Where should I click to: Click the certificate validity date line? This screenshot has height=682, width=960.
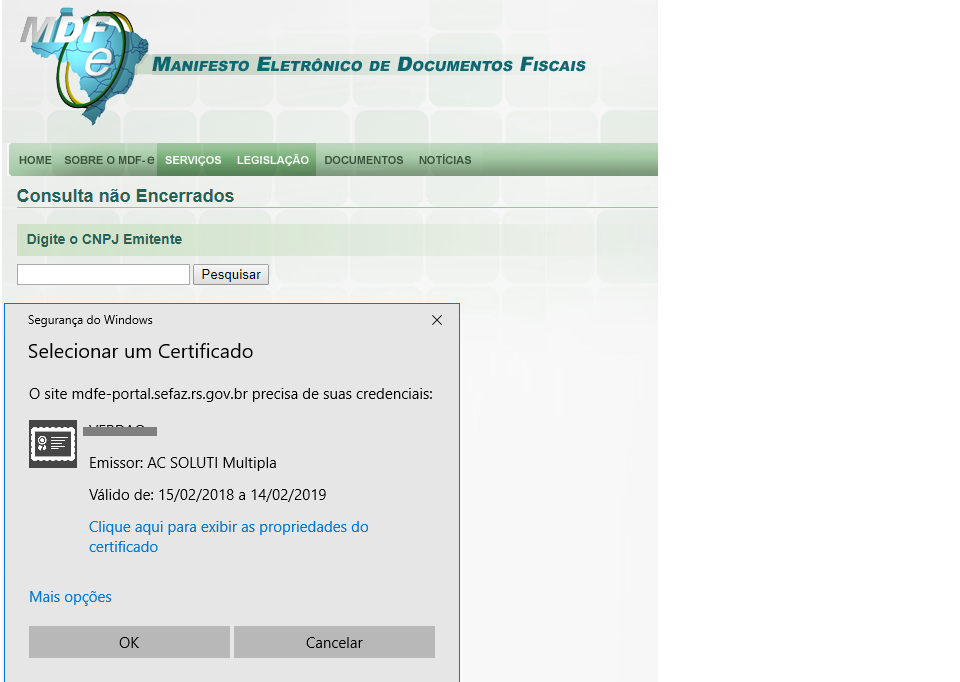pos(207,495)
